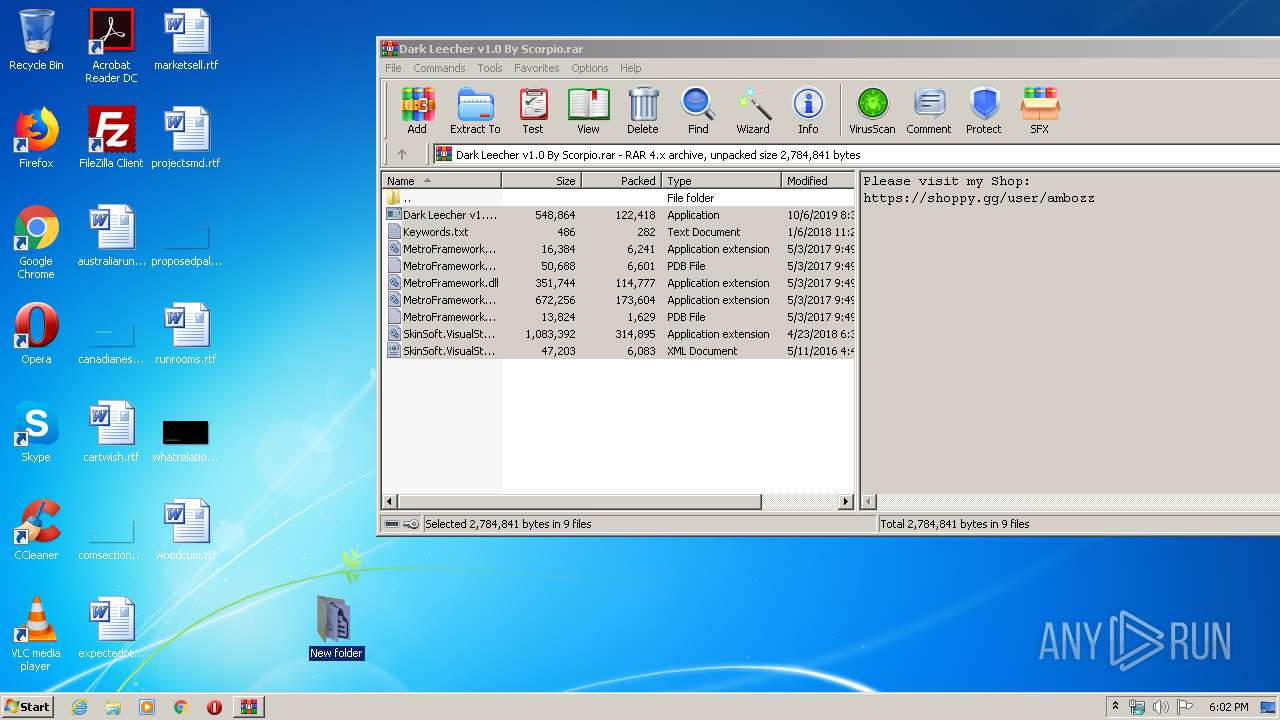This screenshot has width=1280, height=720.
Task: Open the File menu
Action: (x=393, y=68)
